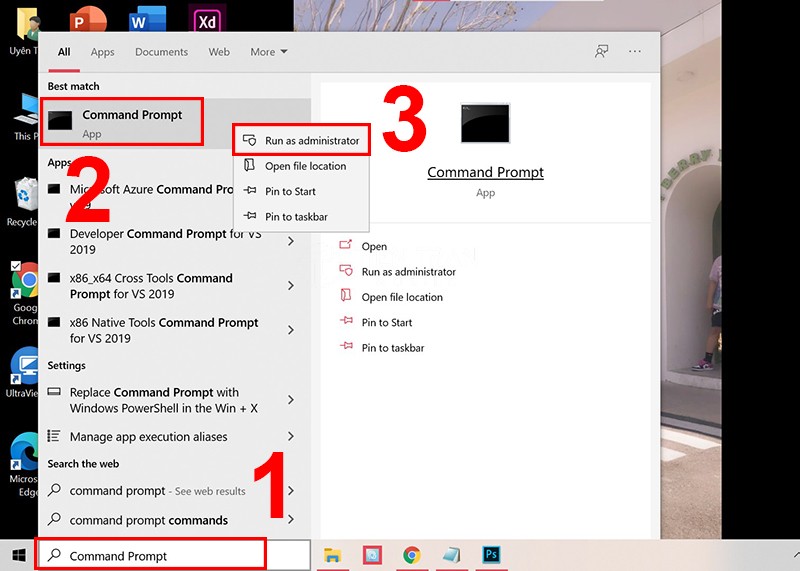800x571 pixels.
Task: Click the Windows Start button
Action: coord(18,555)
